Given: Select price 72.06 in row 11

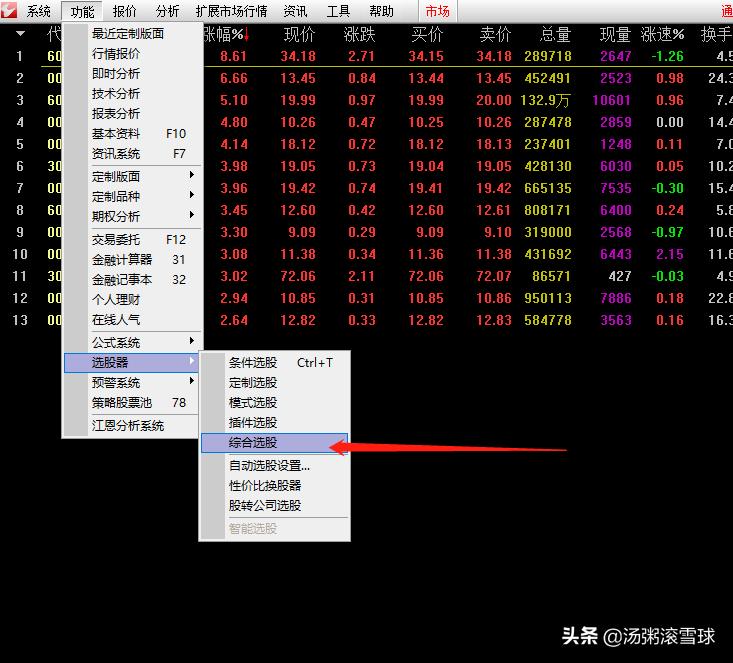Looking at the screenshot, I should (298, 276).
